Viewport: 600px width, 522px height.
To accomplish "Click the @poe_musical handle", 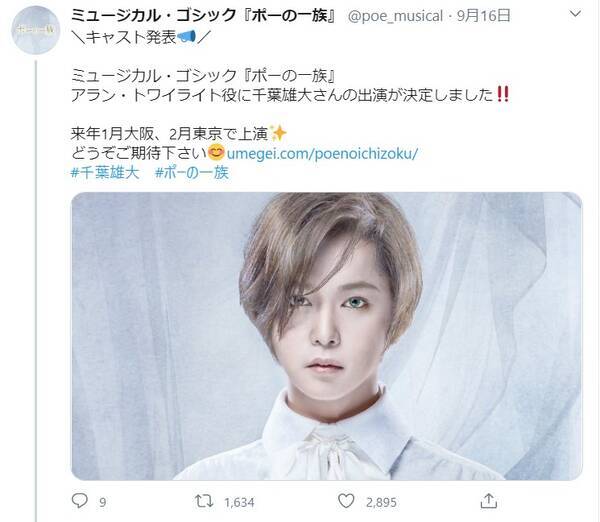I will pos(395,16).
